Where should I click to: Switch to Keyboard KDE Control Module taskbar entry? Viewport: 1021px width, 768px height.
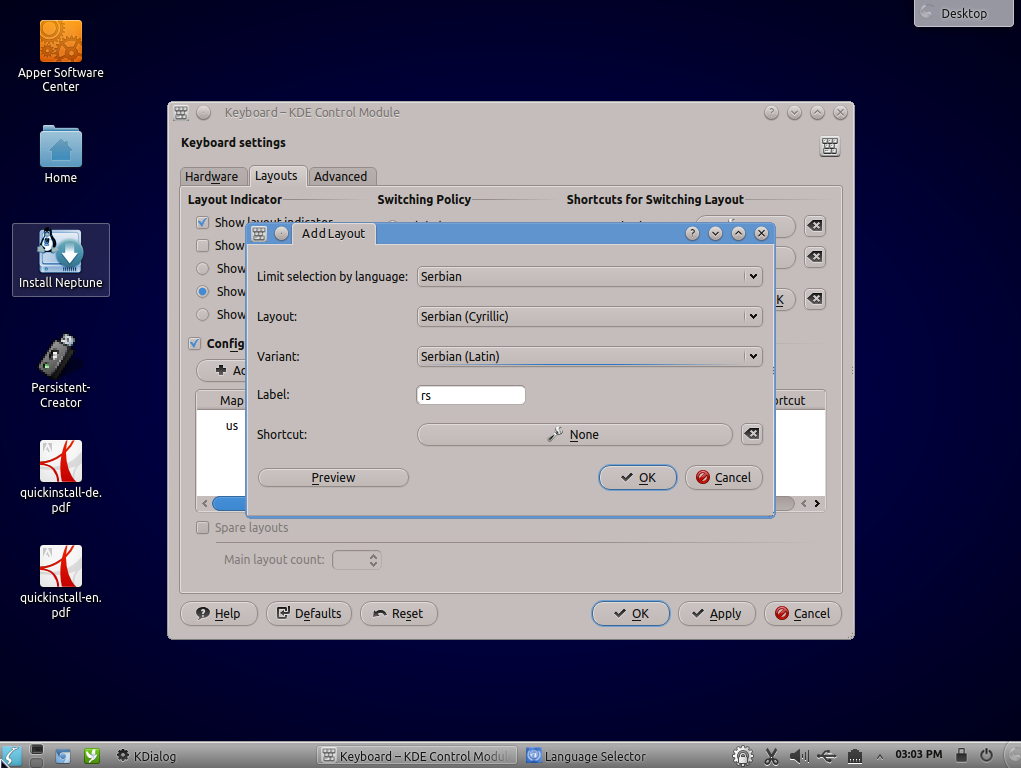click(x=417, y=756)
